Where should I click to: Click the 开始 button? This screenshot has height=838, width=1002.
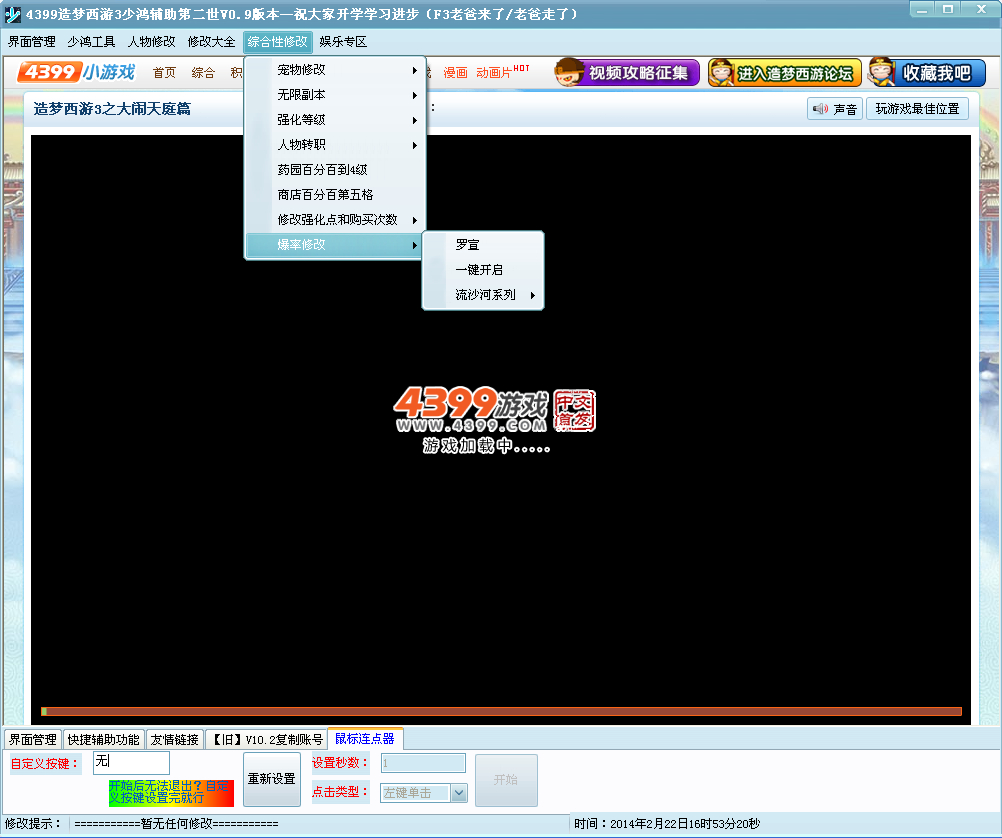pyautogui.click(x=506, y=780)
